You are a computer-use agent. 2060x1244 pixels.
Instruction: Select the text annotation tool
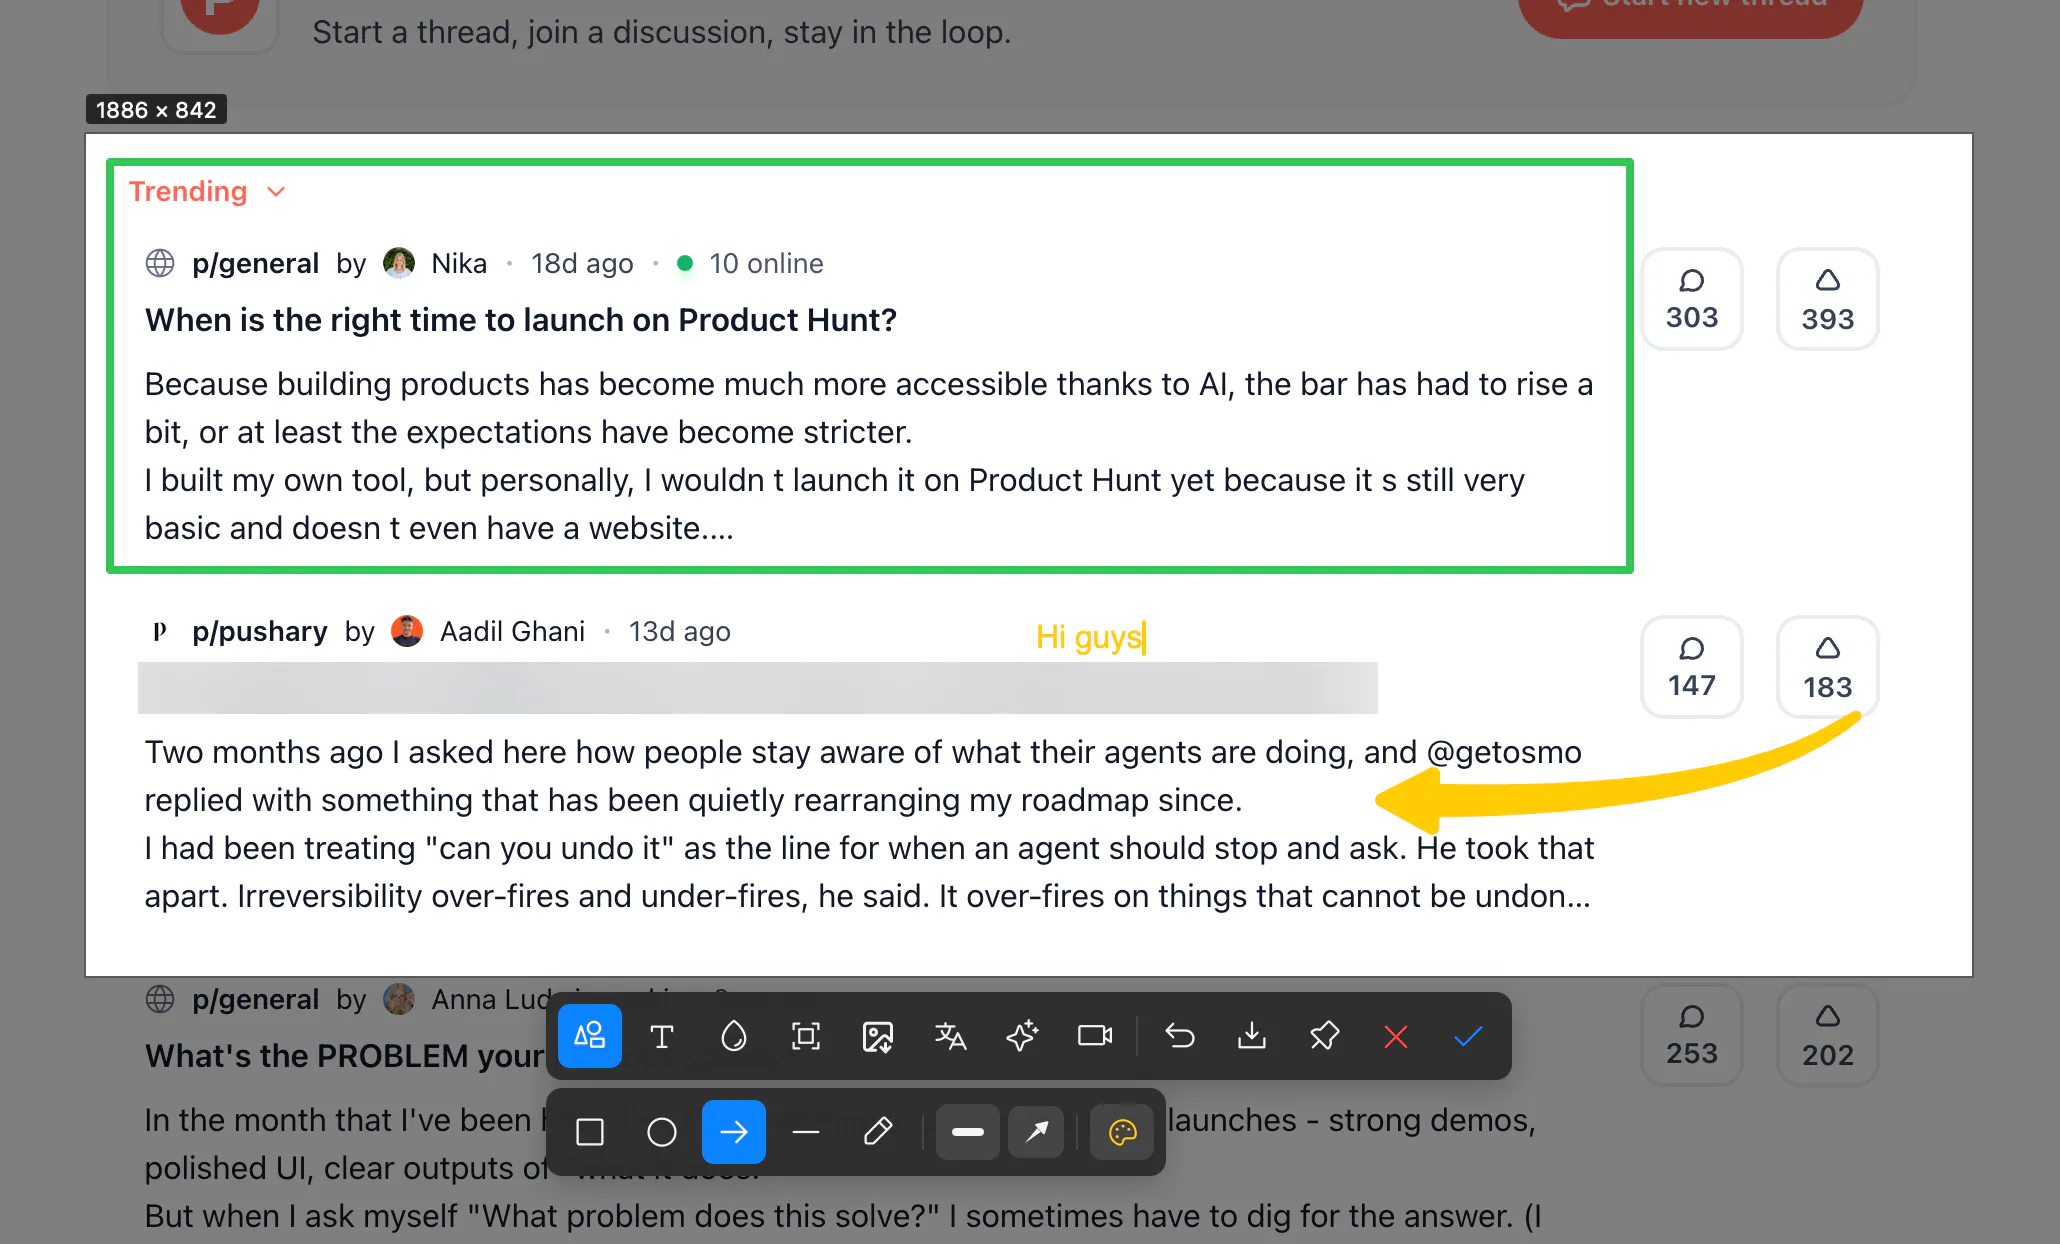tap(662, 1036)
